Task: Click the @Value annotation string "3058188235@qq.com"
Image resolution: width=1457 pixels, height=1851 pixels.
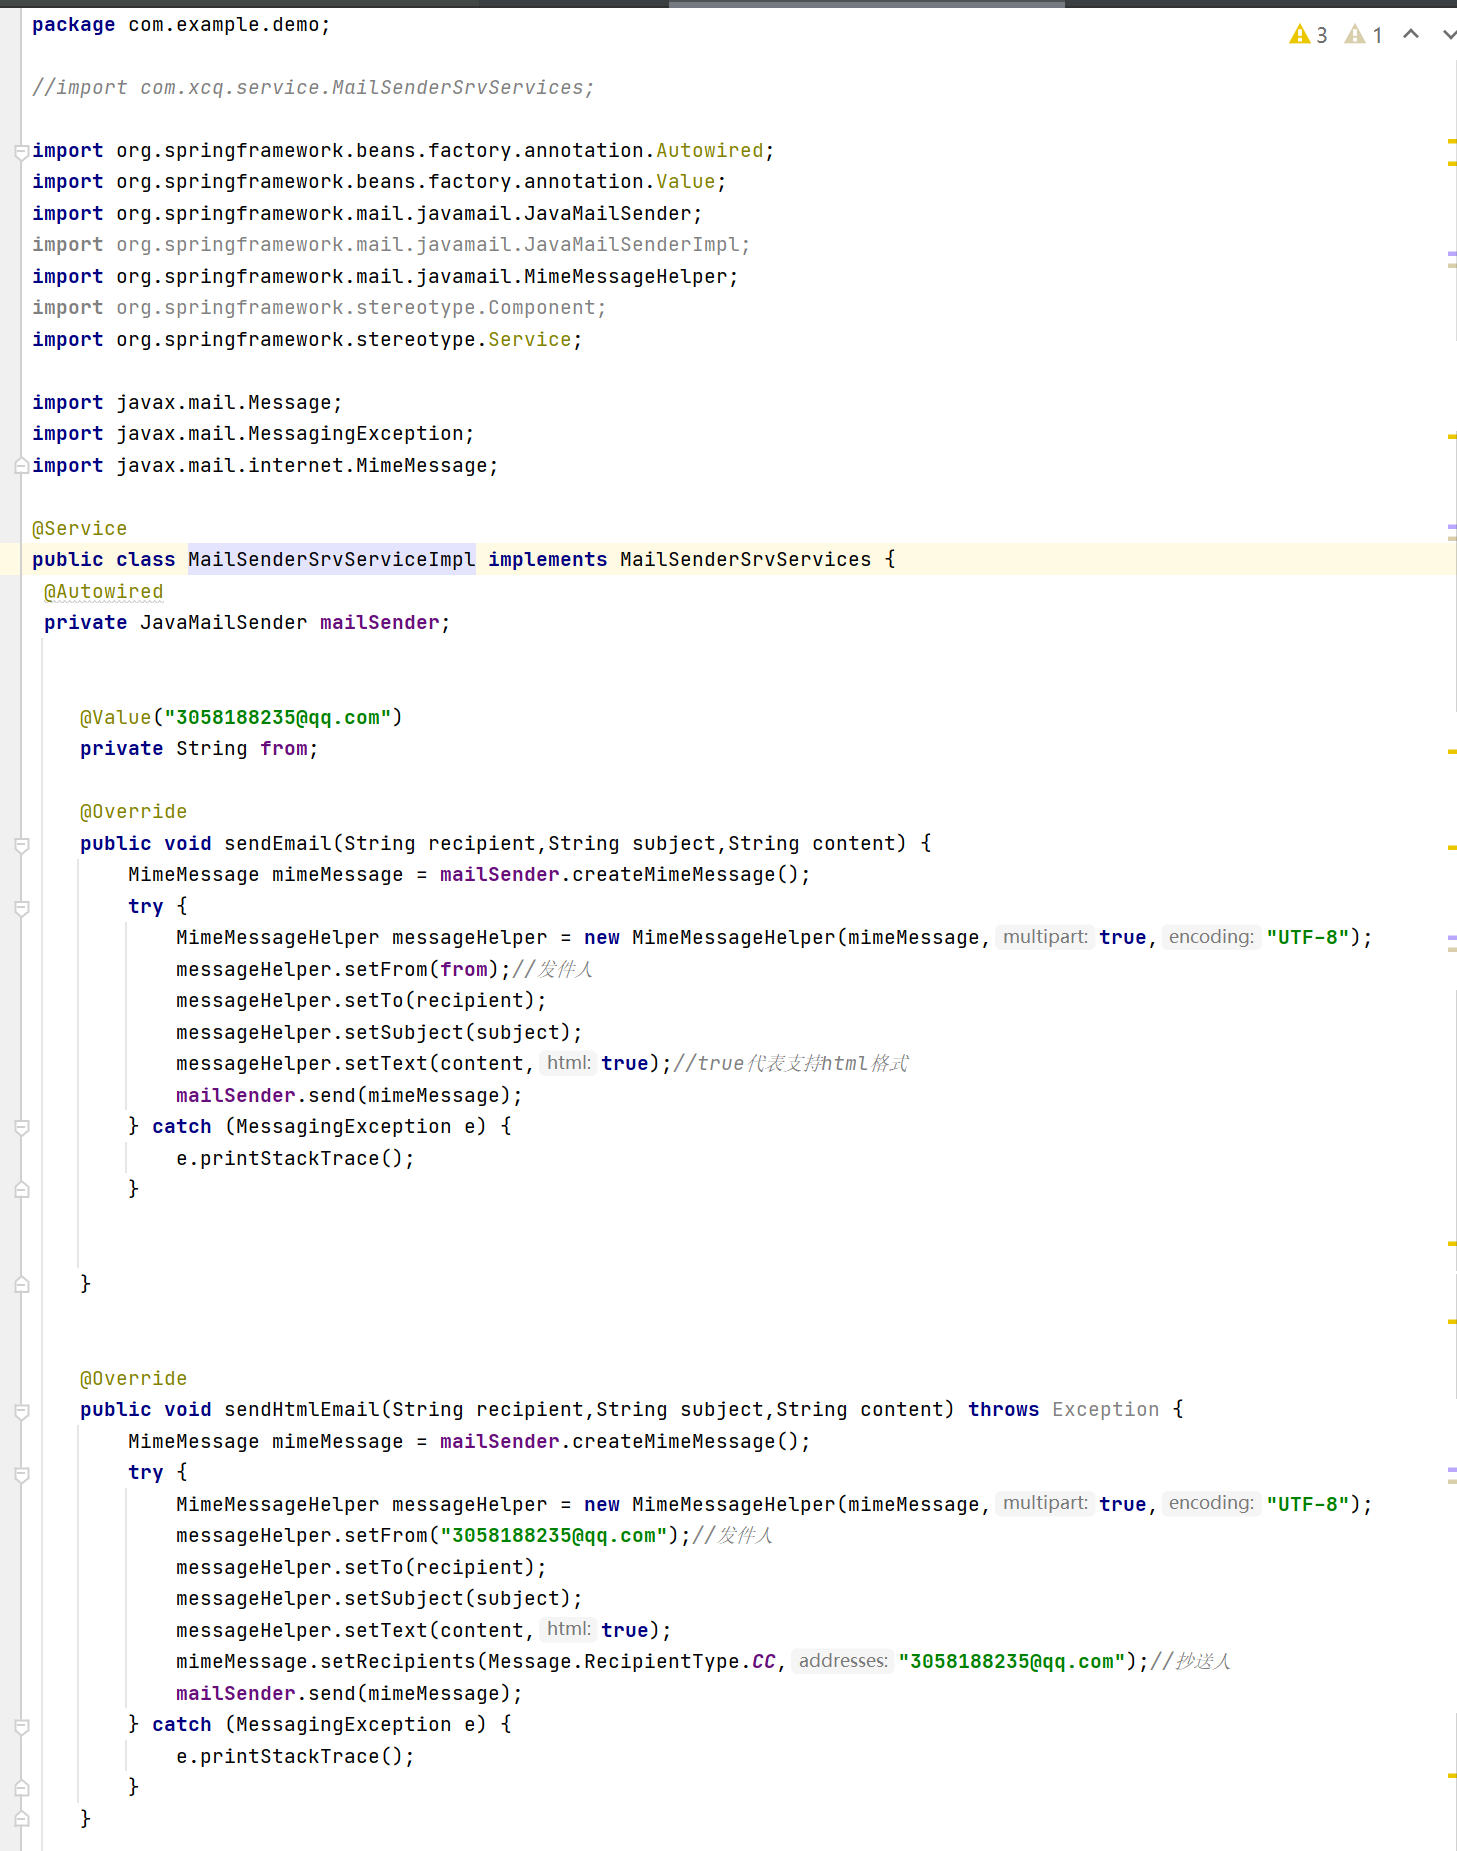Action: [277, 717]
